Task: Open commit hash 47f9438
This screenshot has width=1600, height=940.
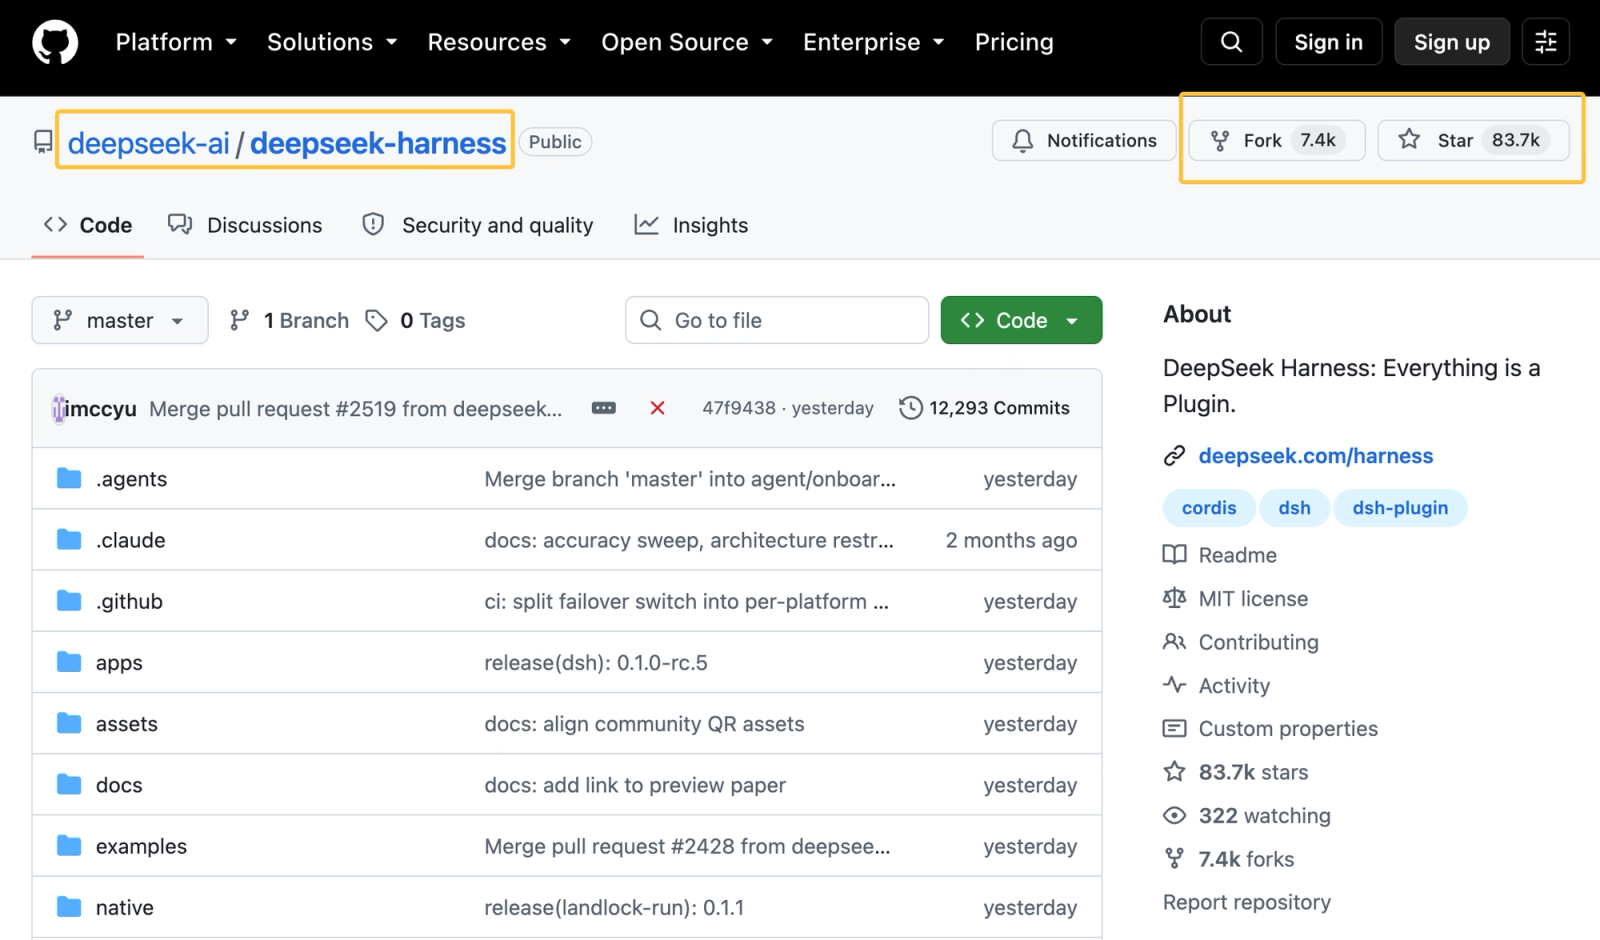Action: pyautogui.click(x=739, y=408)
